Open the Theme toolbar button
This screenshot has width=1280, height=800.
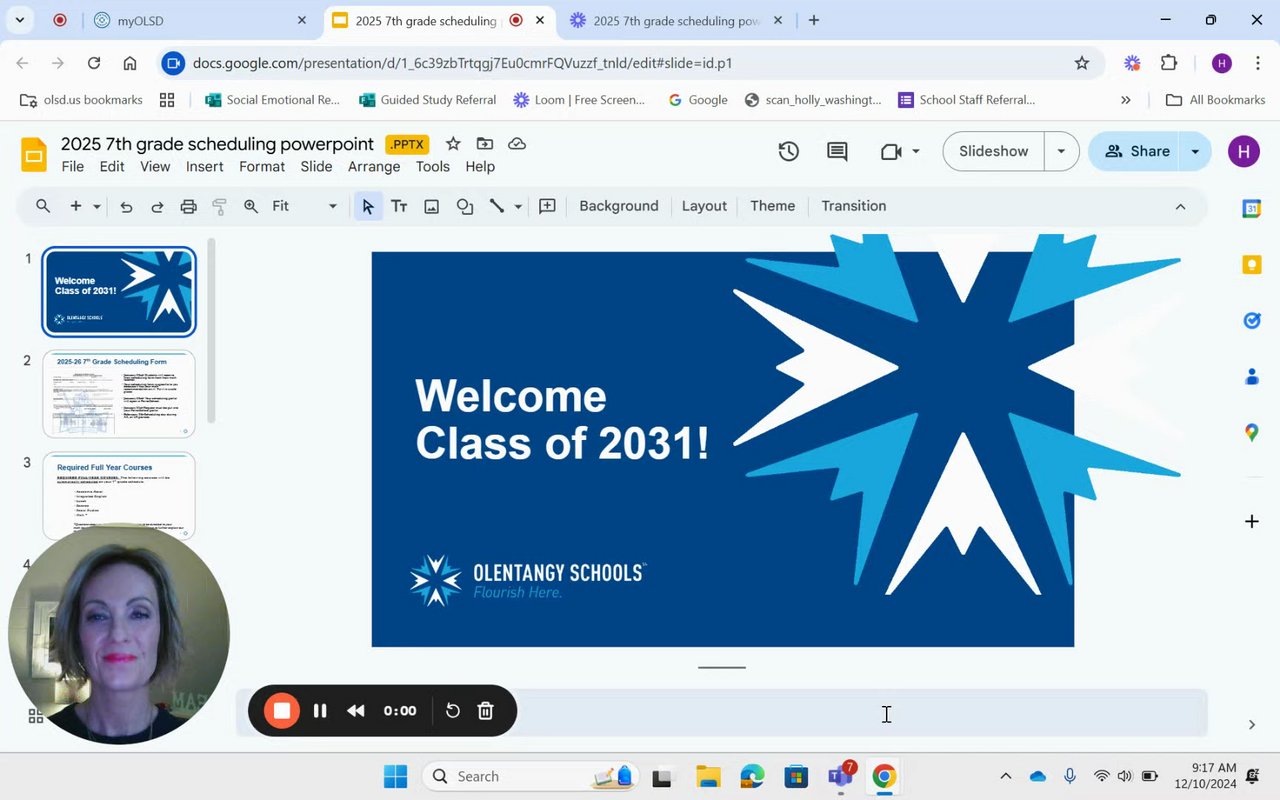click(x=773, y=206)
